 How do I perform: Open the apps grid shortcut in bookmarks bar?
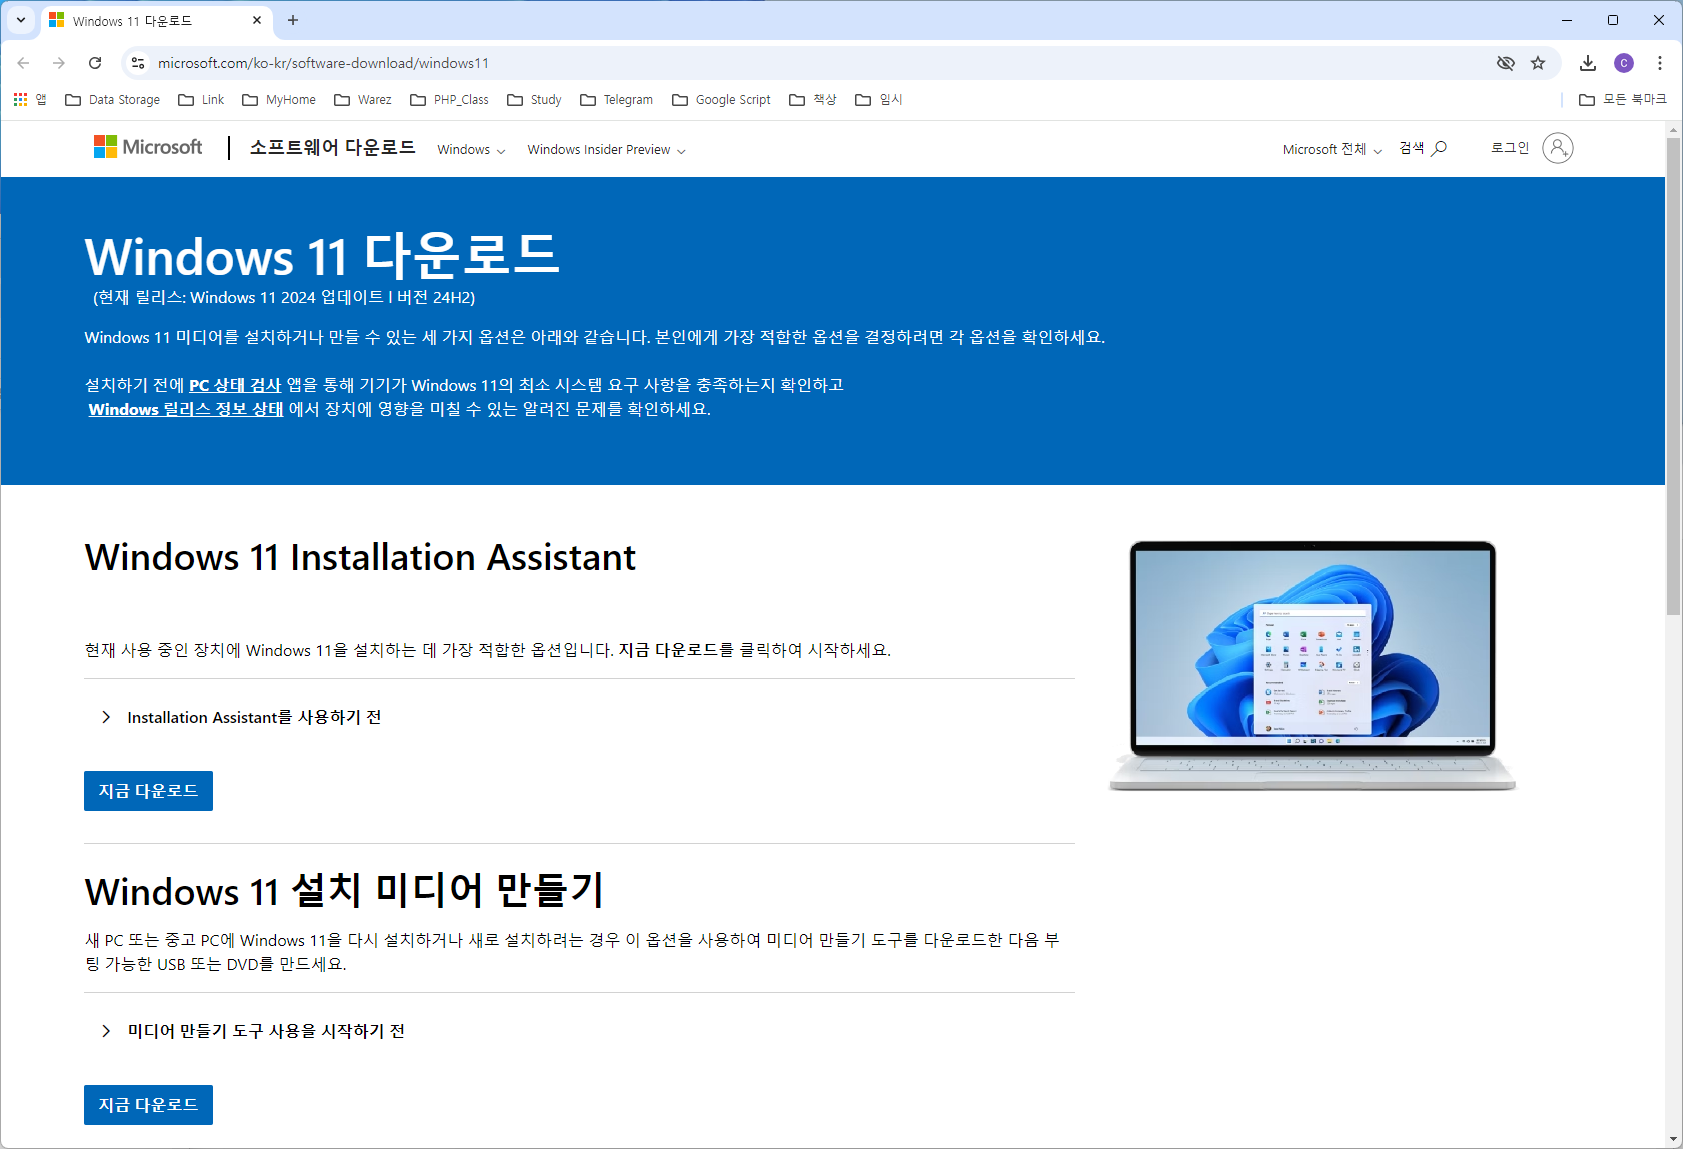[x=29, y=99]
